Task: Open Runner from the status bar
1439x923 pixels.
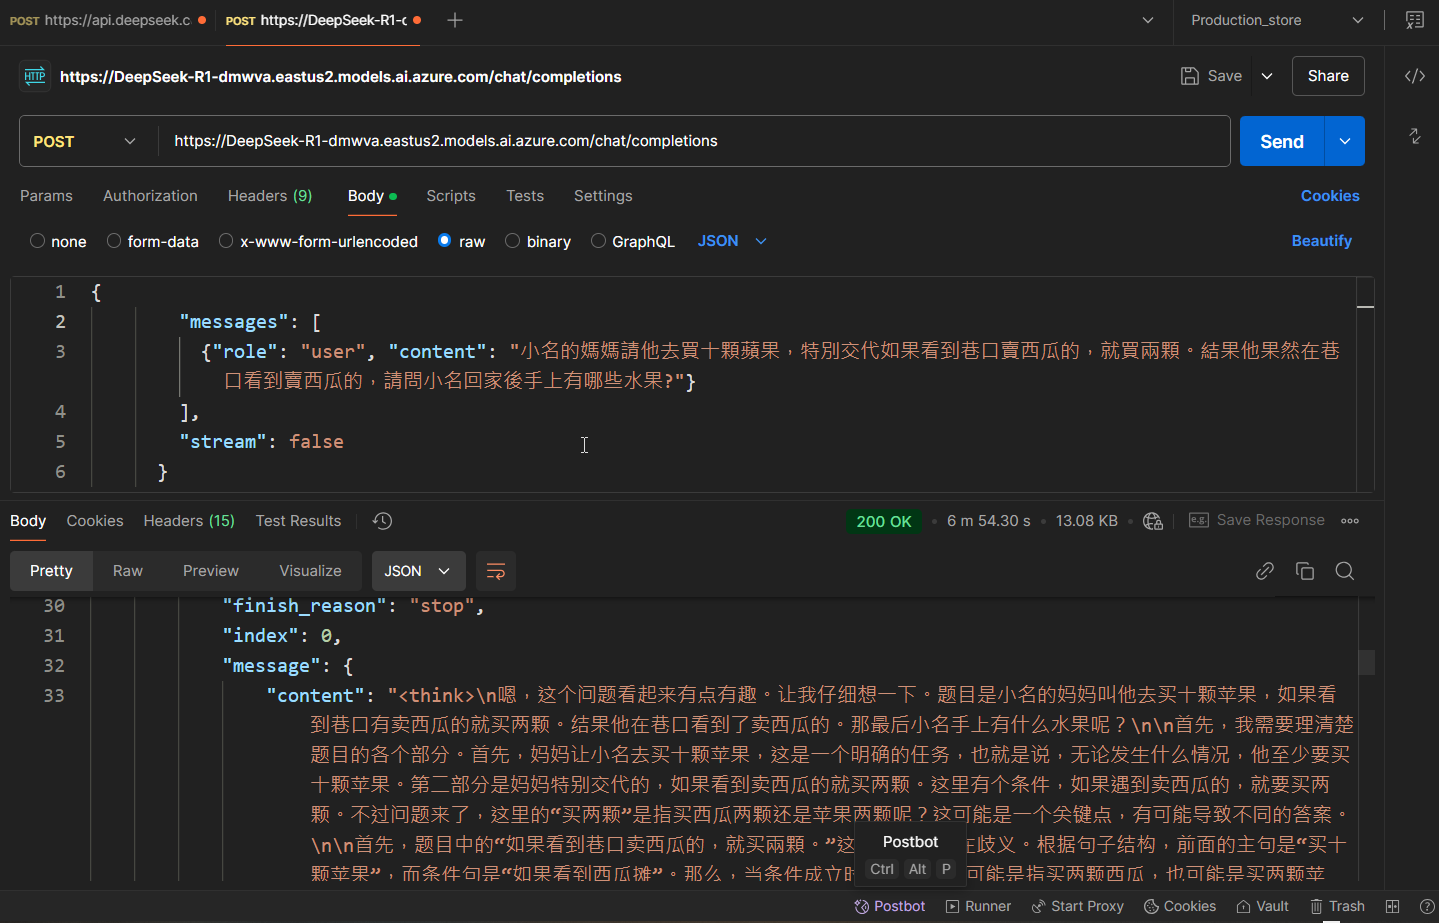Action: pyautogui.click(x=978, y=906)
